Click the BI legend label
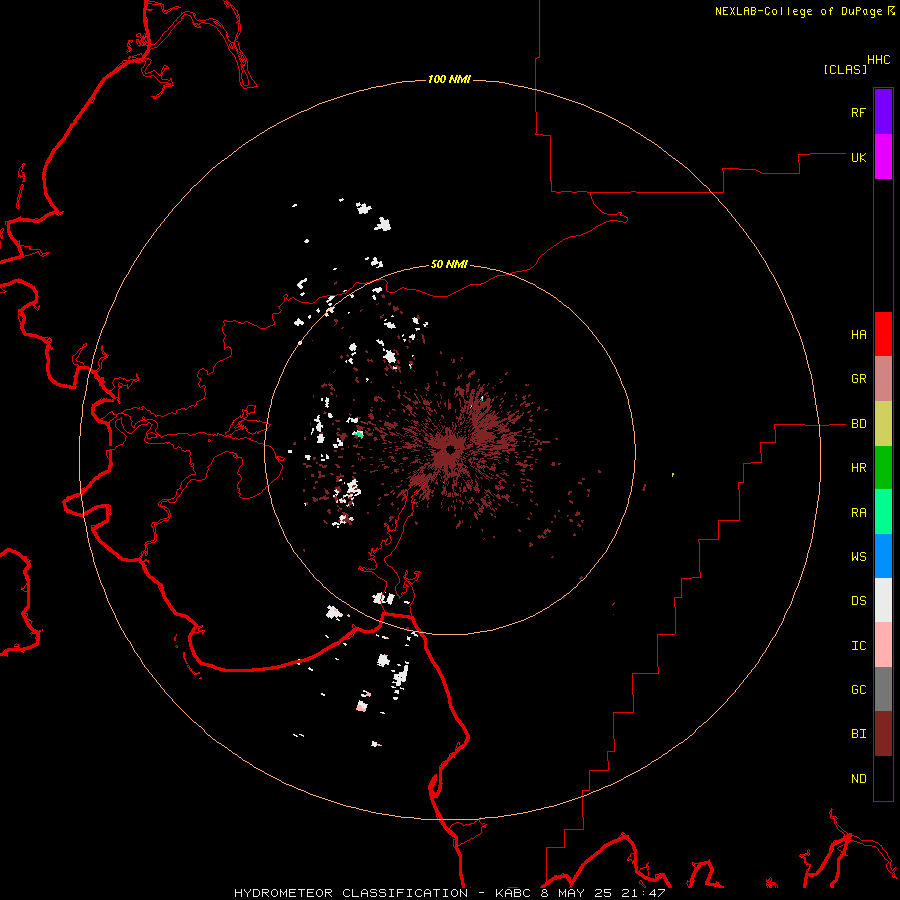Viewport: 900px width, 900px height. click(x=858, y=734)
